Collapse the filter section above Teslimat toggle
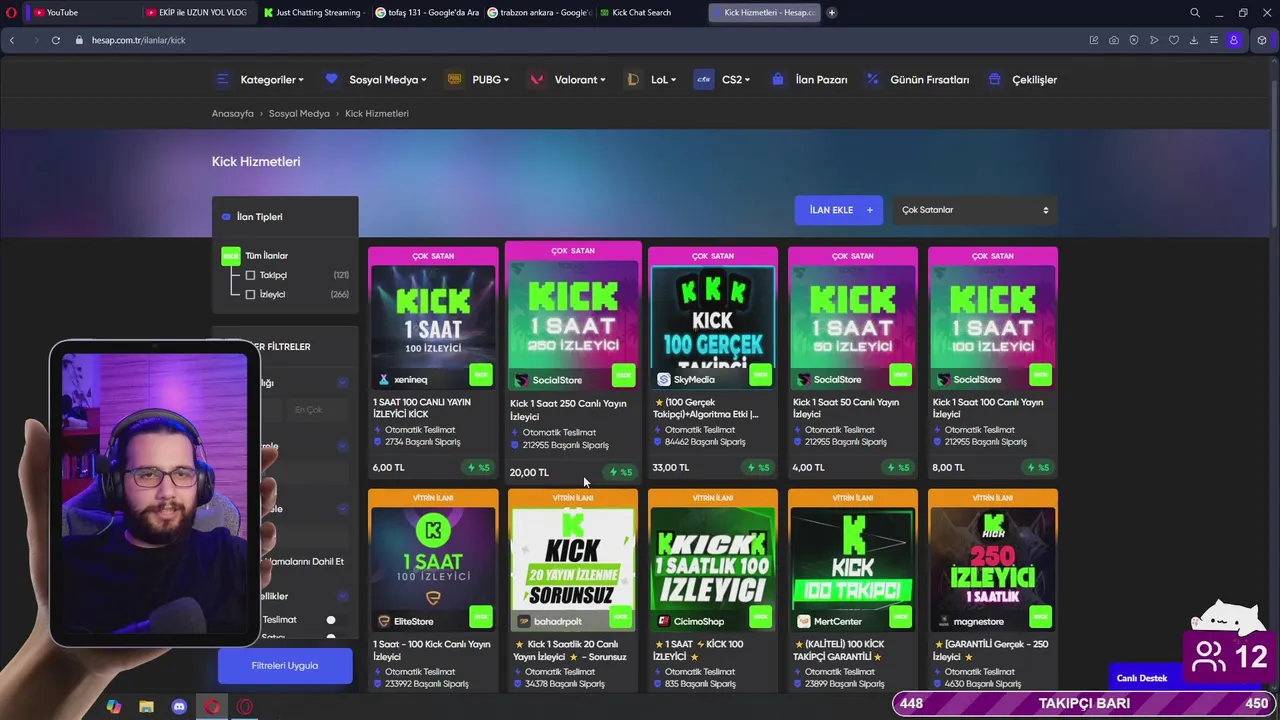1280x720 pixels. click(x=342, y=596)
